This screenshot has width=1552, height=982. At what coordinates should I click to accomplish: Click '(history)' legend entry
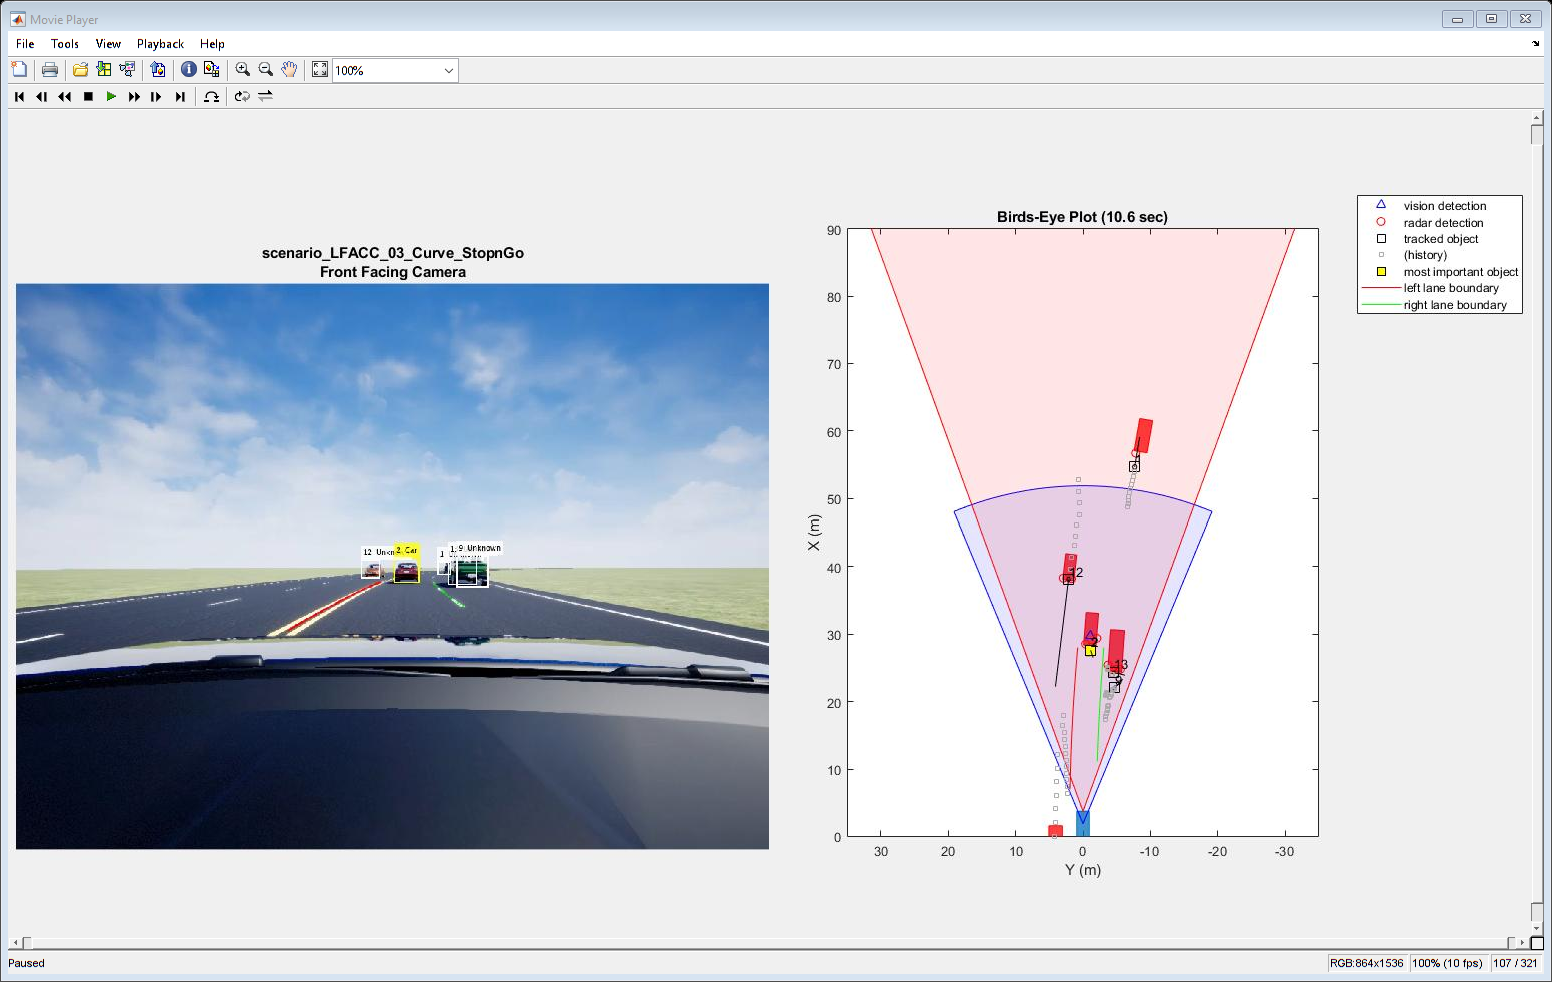coord(1425,255)
